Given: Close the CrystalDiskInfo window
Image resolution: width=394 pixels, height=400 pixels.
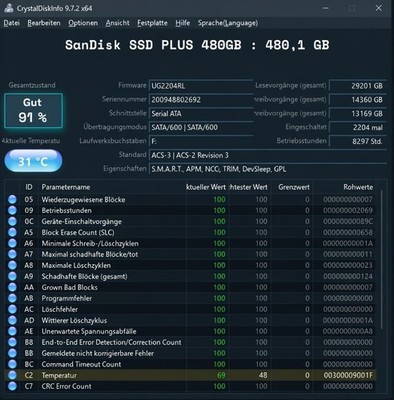Looking at the screenshot, I should tap(379, 8).
